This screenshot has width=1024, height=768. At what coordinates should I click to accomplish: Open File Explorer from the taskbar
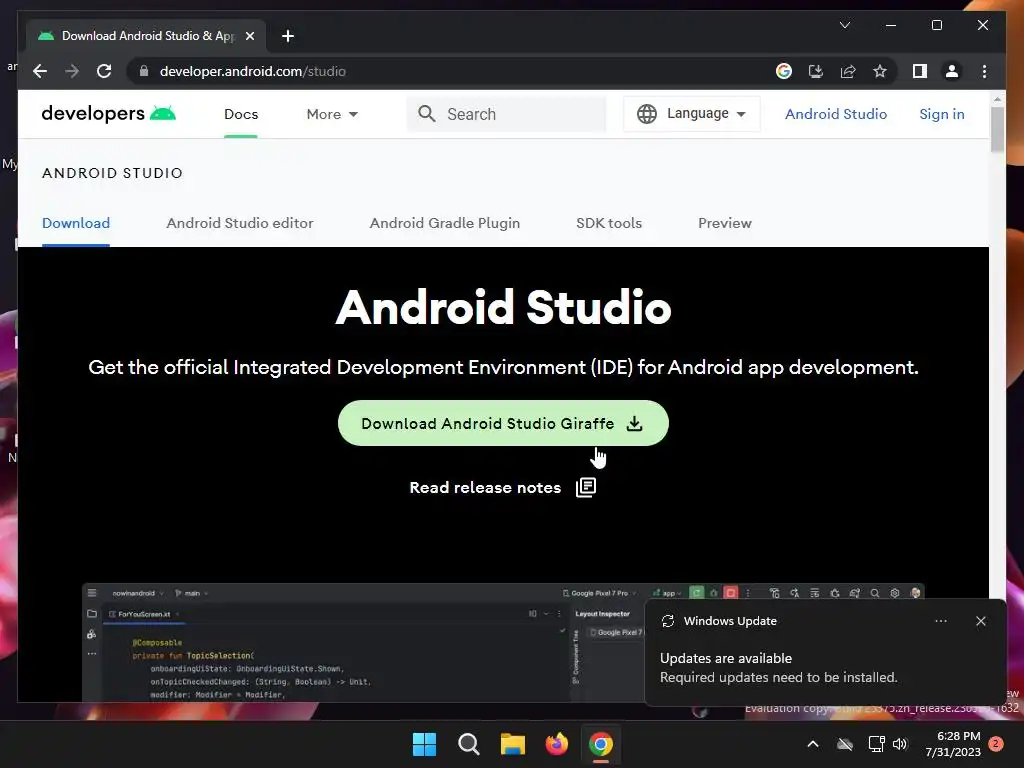click(x=513, y=744)
